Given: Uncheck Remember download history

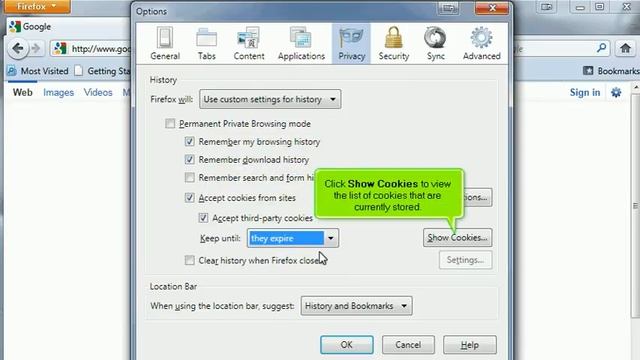Looking at the screenshot, I should point(189,159).
